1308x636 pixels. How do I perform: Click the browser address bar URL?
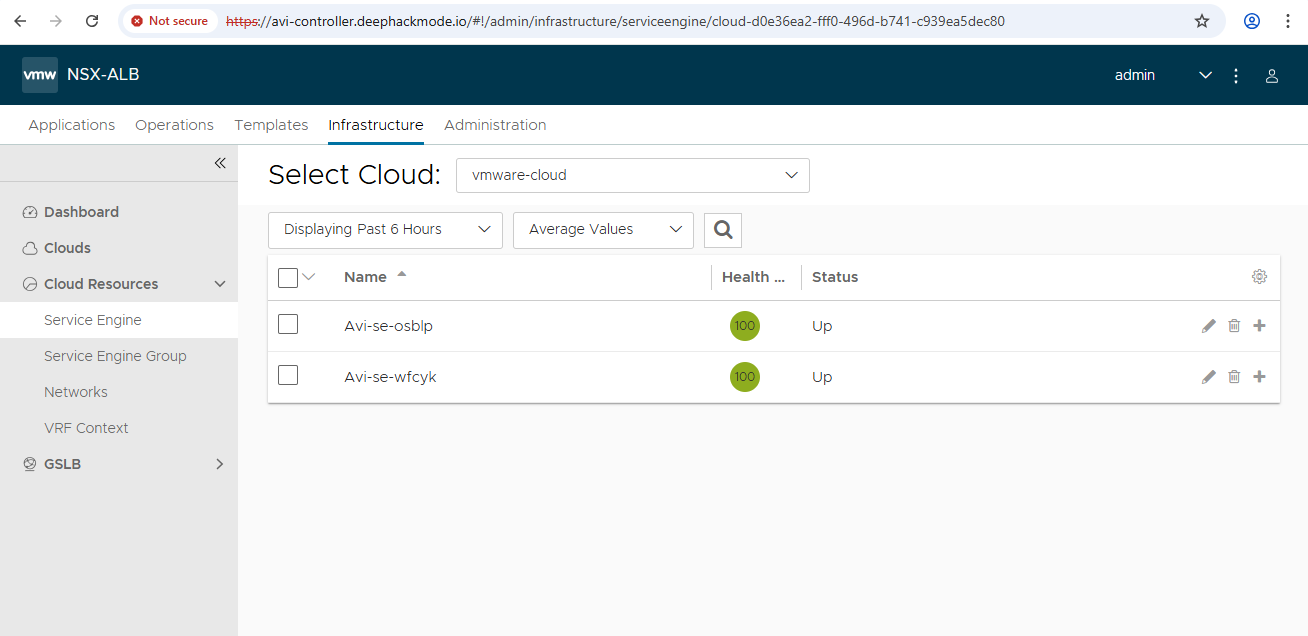[615, 21]
